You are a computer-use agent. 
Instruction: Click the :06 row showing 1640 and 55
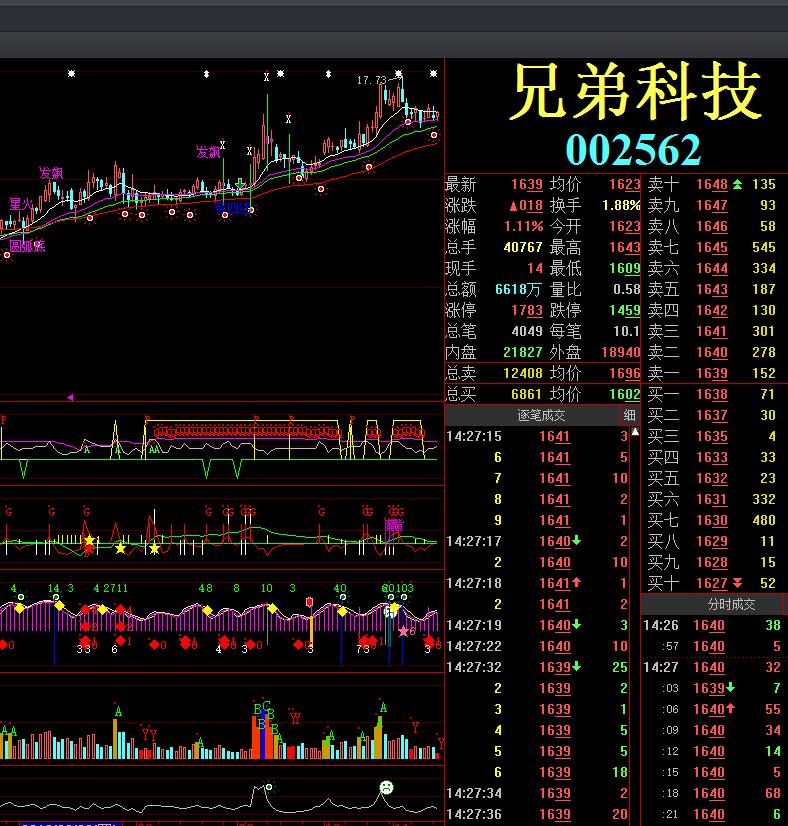(x=712, y=709)
